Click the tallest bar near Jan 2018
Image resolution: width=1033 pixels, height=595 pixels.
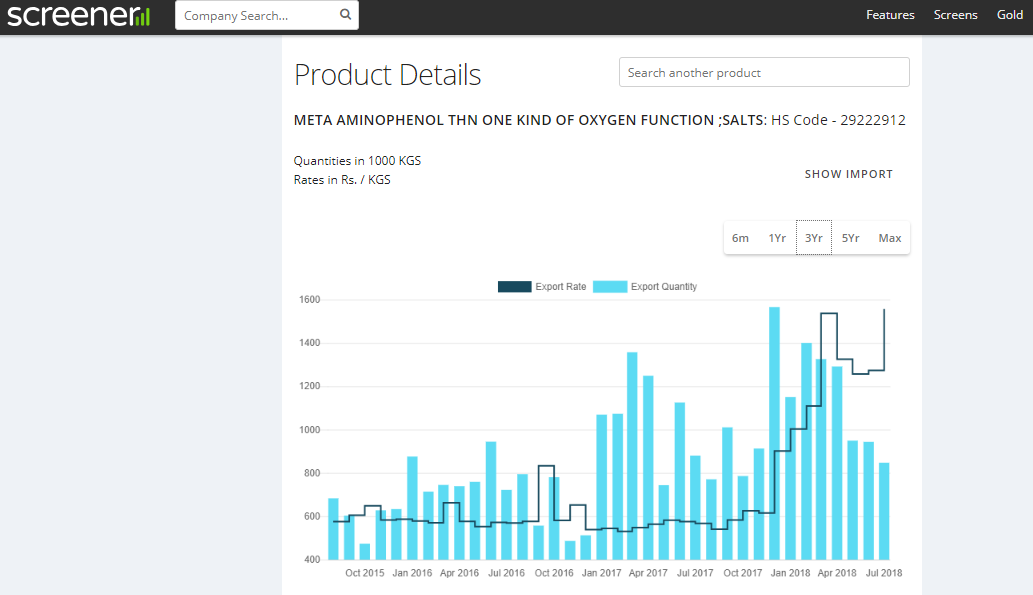(x=774, y=434)
